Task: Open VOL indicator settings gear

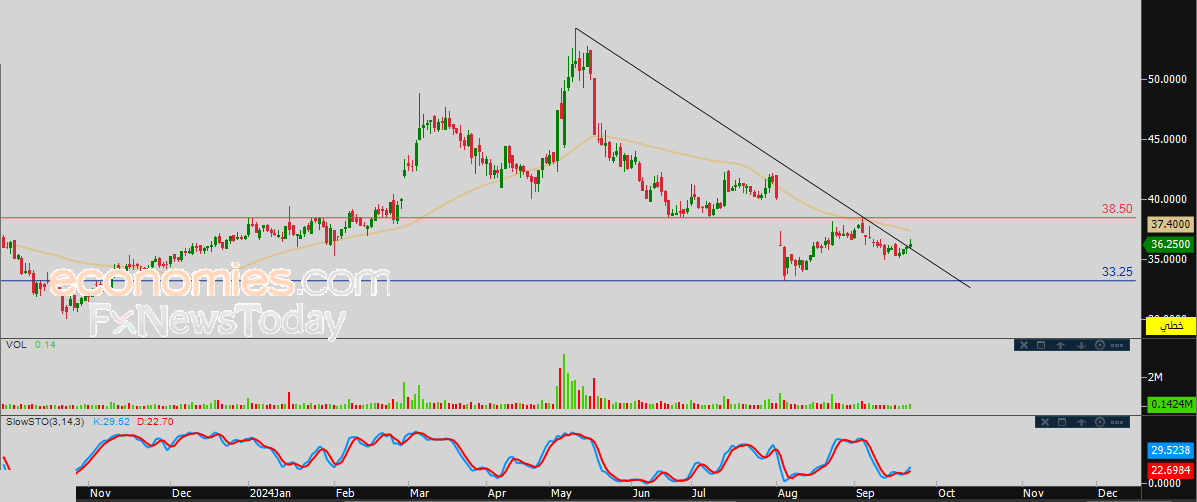Action: (x=1100, y=345)
